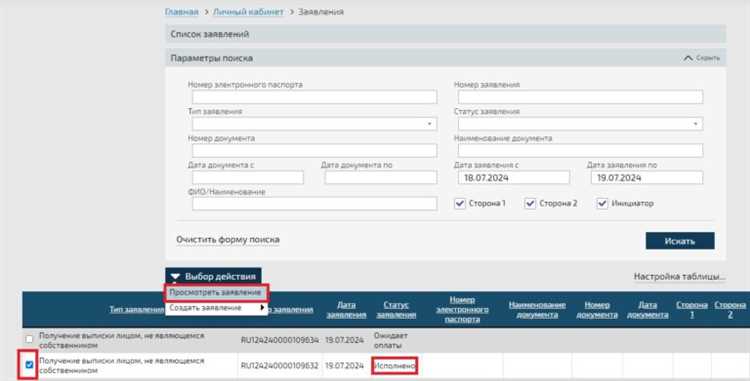Expand the Создать заявление submenu

coord(216,308)
